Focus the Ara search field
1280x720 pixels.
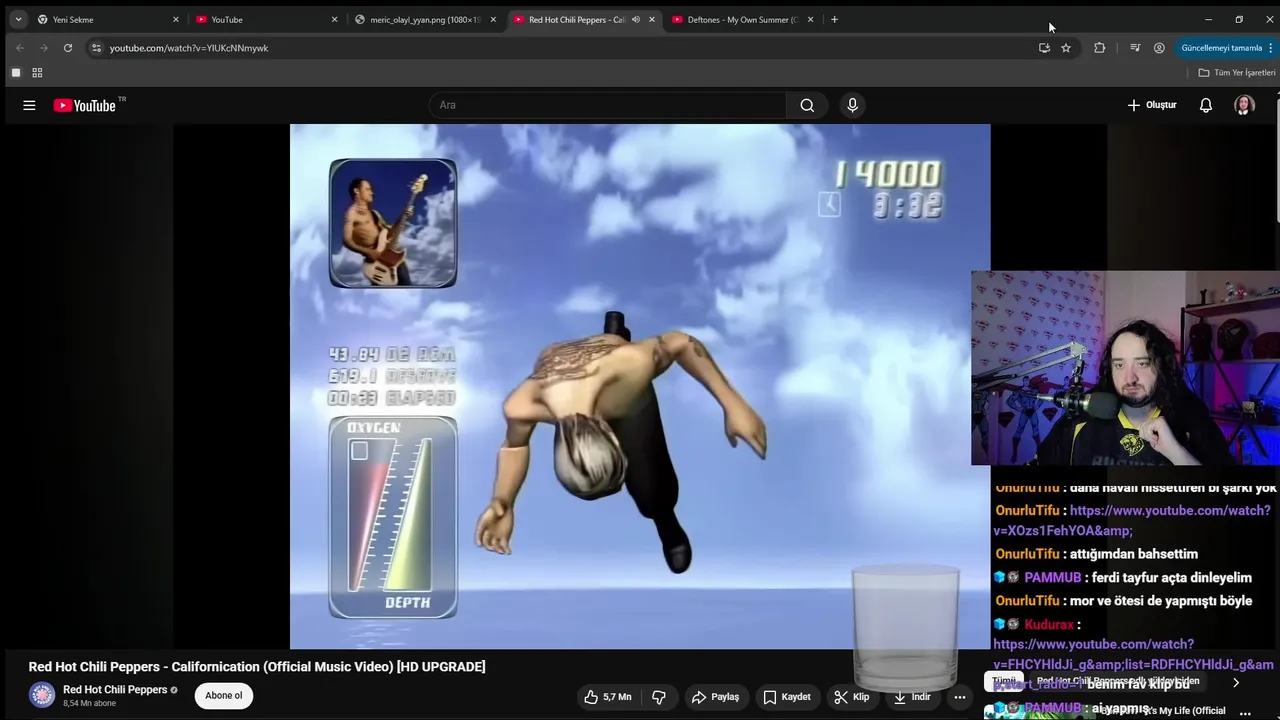(x=608, y=105)
